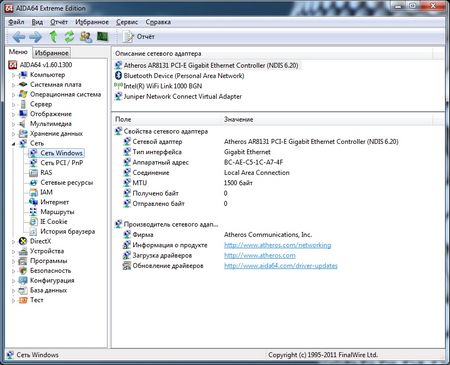450x365 pixels.
Task: Select the DirectX icon in tree
Action: (x=23, y=241)
